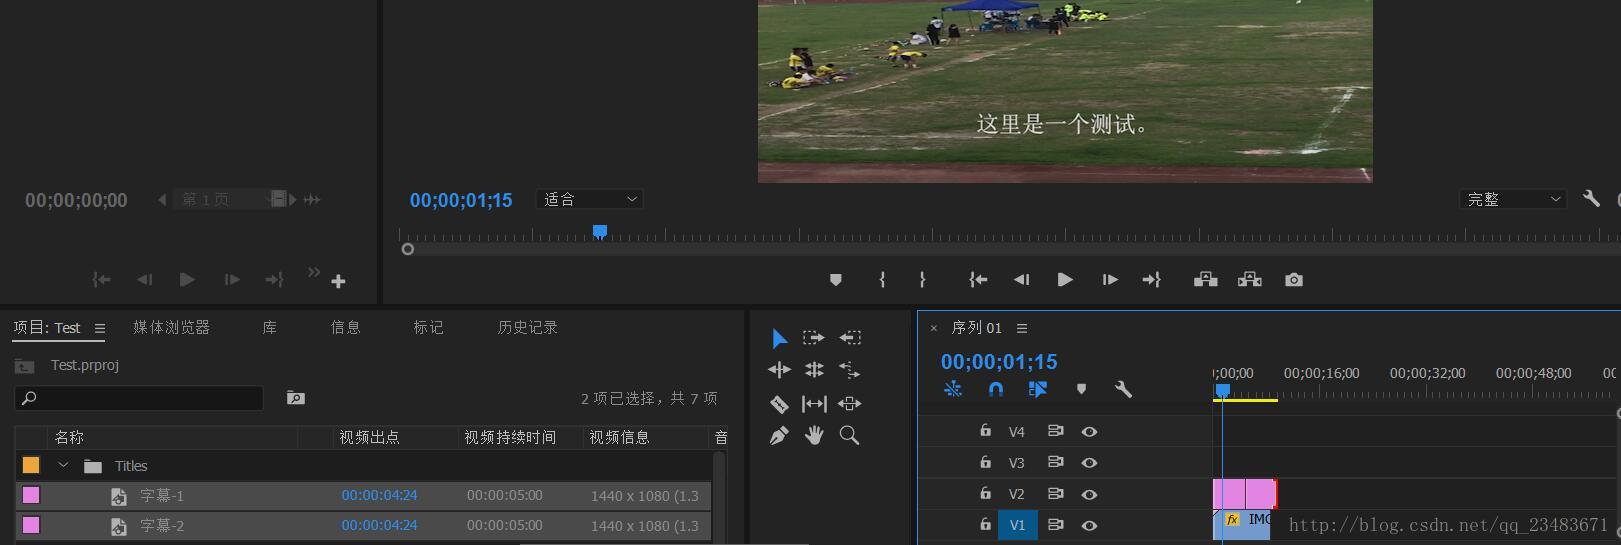This screenshot has height=545, width=1621.
Task: Click the Extract button
Action: pos(1250,280)
